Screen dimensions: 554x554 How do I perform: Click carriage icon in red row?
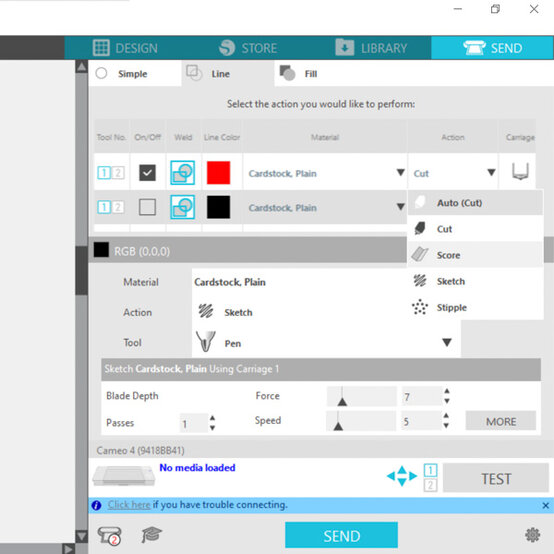(x=520, y=171)
